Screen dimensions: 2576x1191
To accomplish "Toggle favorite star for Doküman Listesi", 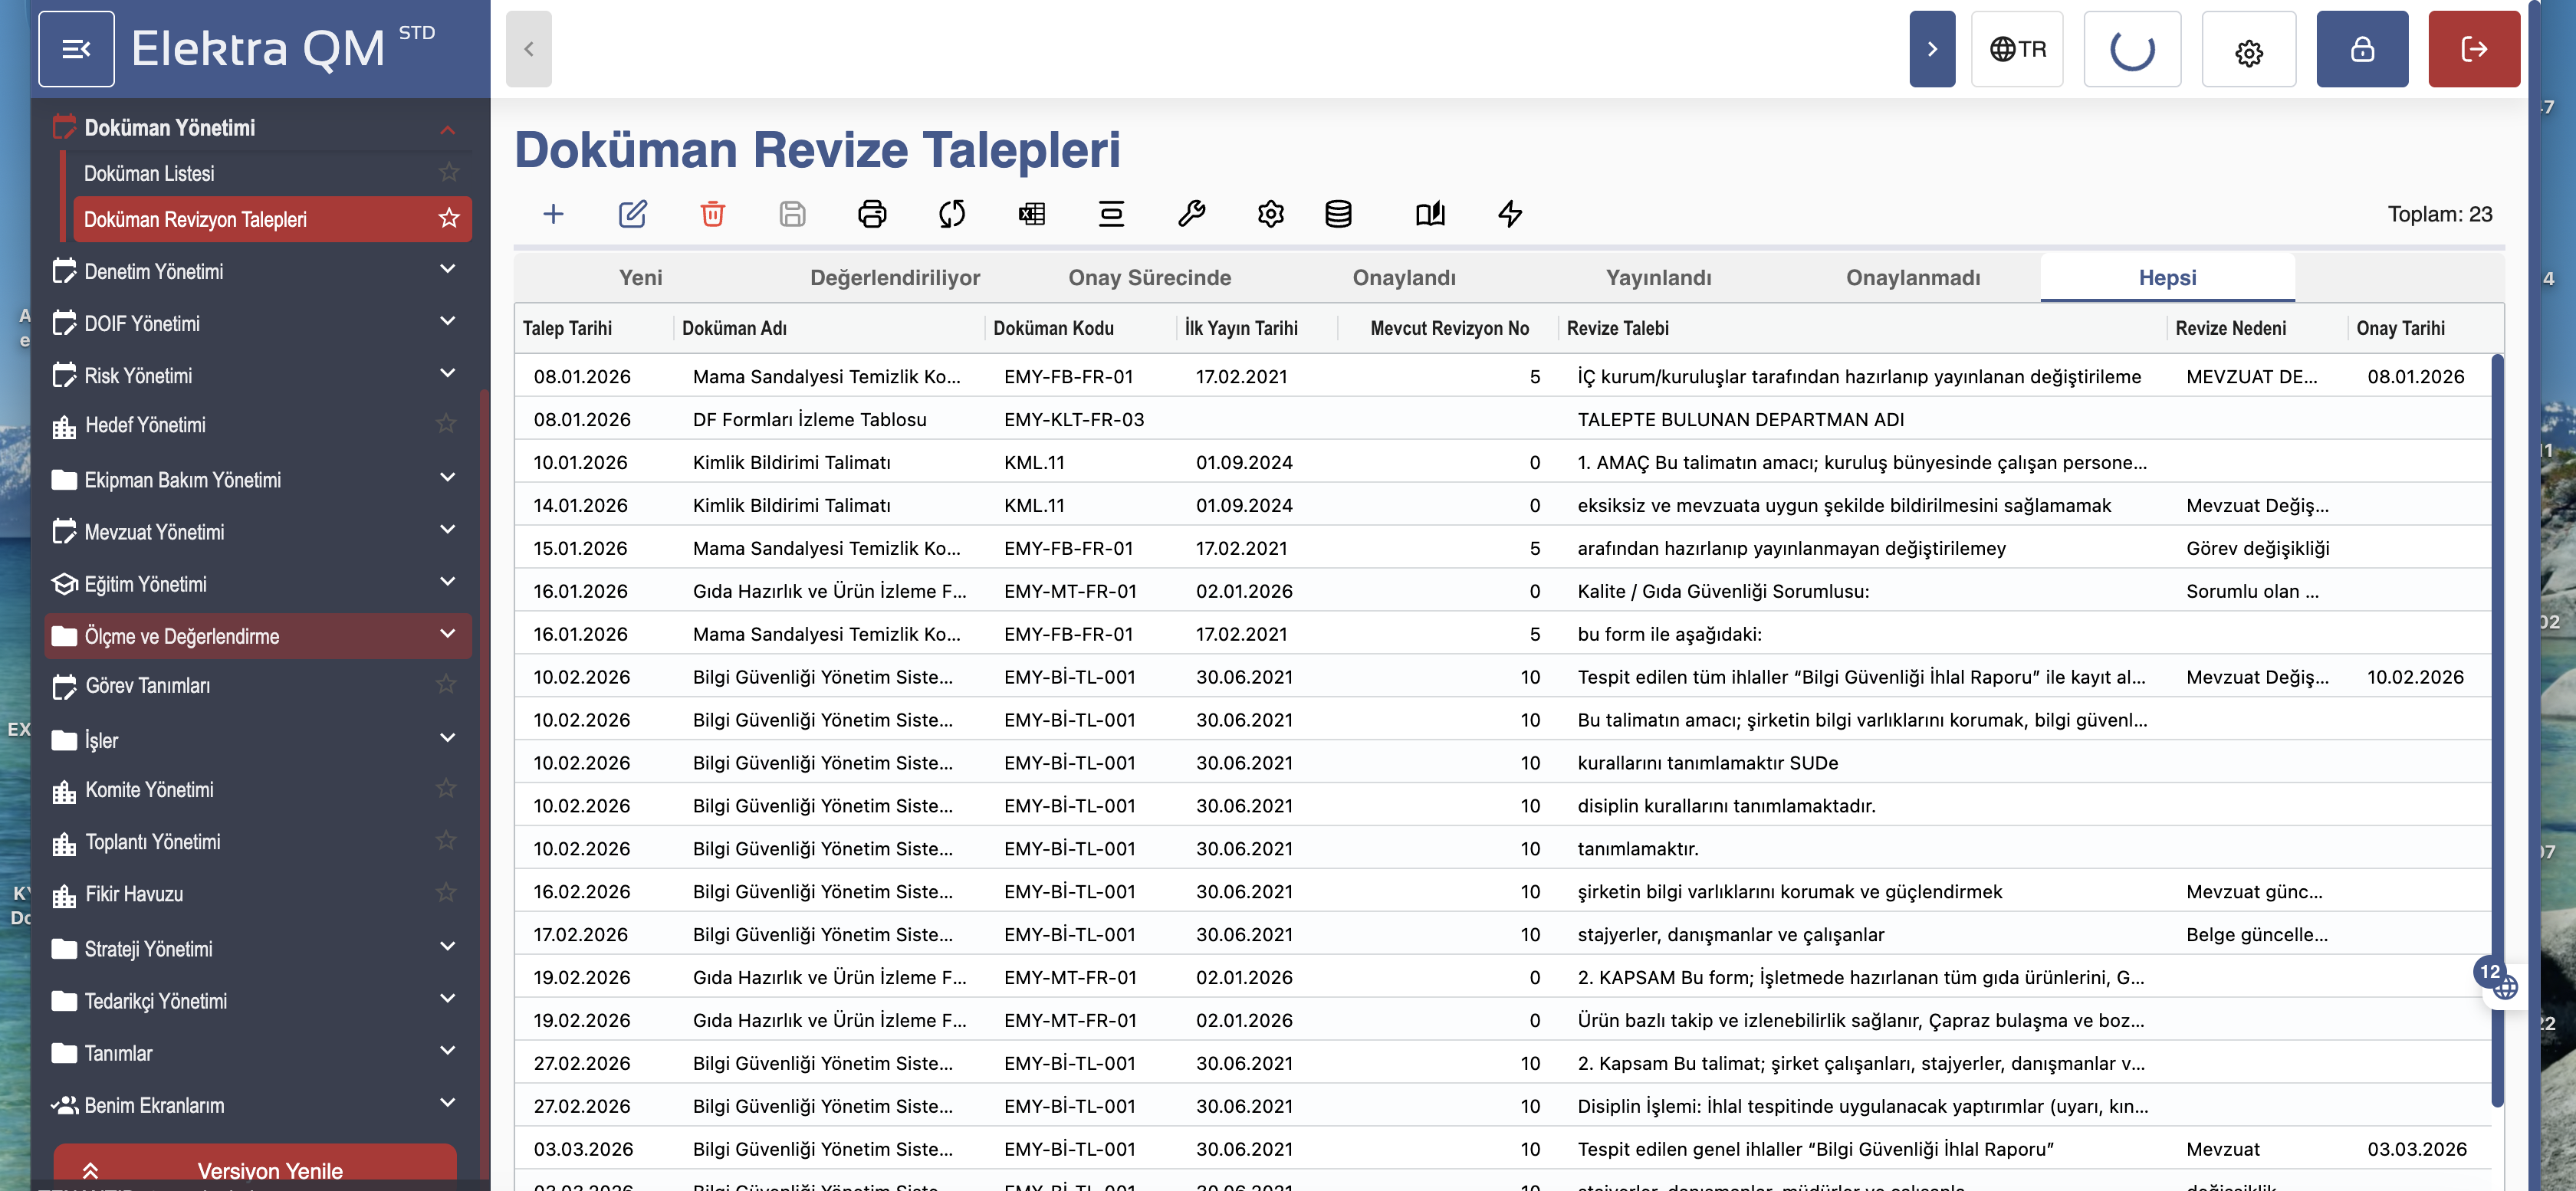I will point(449,173).
